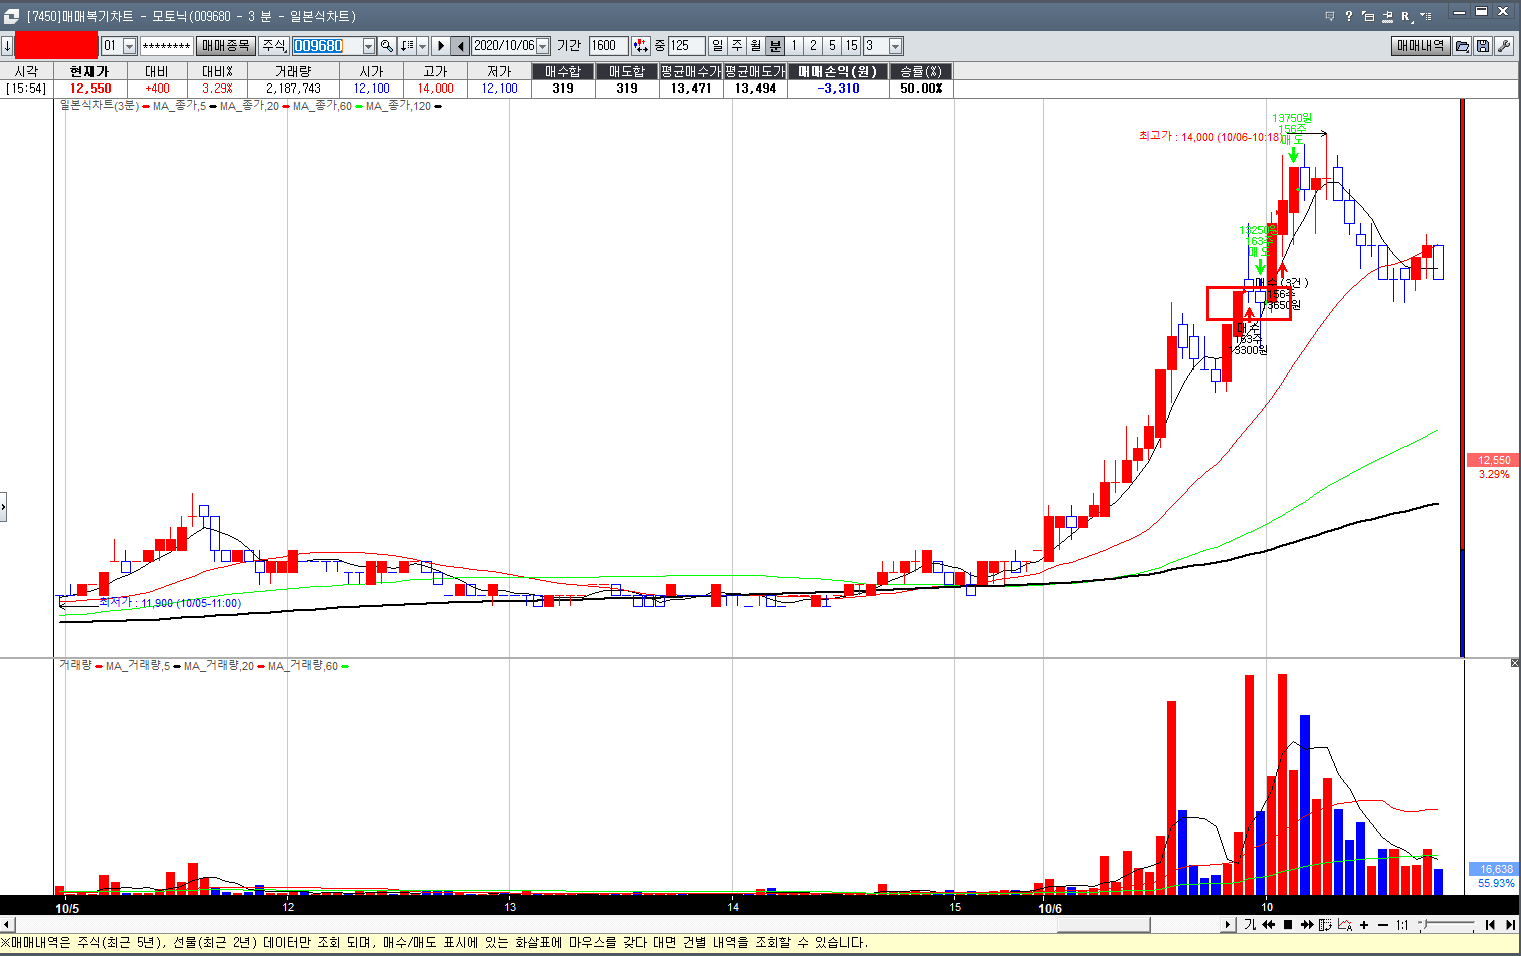Select the 15 minute interval button

pyautogui.click(x=851, y=46)
